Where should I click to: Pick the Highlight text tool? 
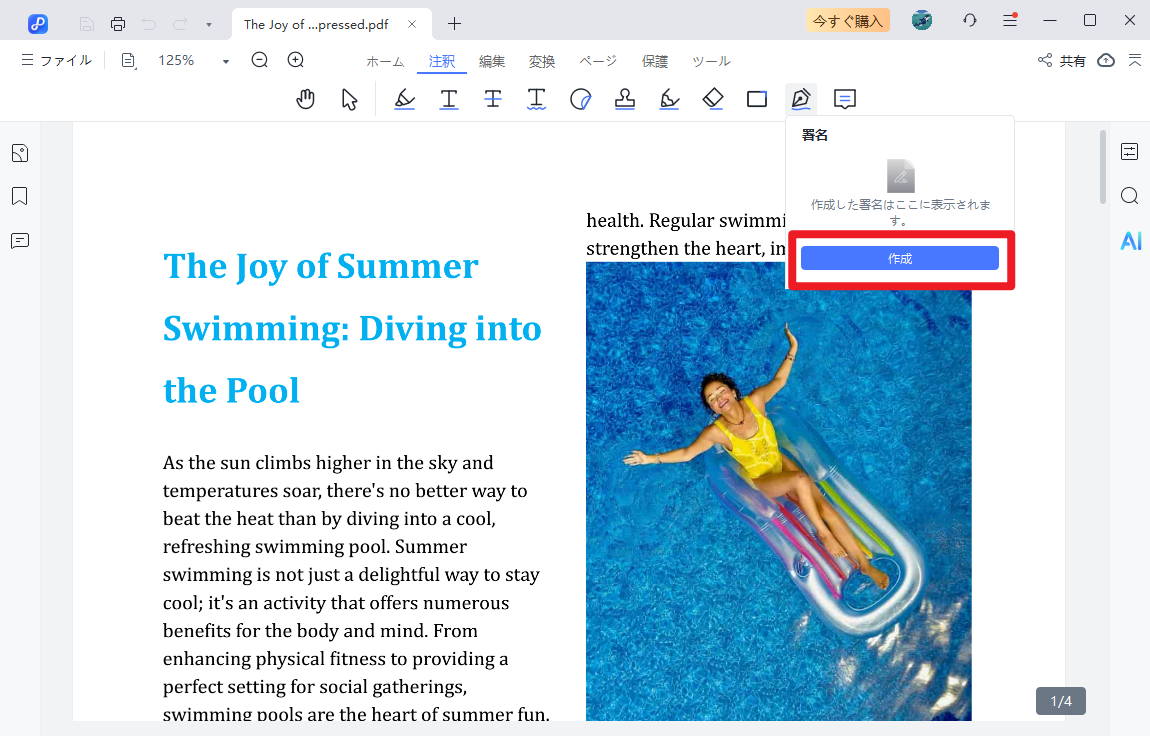pyautogui.click(x=404, y=99)
